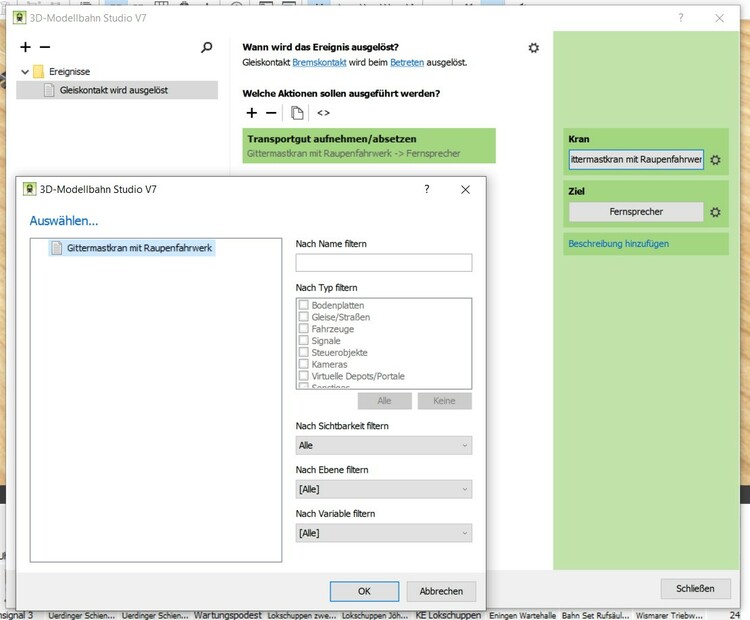Image resolution: width=750 pixels, height=620 pixels.
Task: Switch to script view with the code brackets icon
Action: [323, 113]
